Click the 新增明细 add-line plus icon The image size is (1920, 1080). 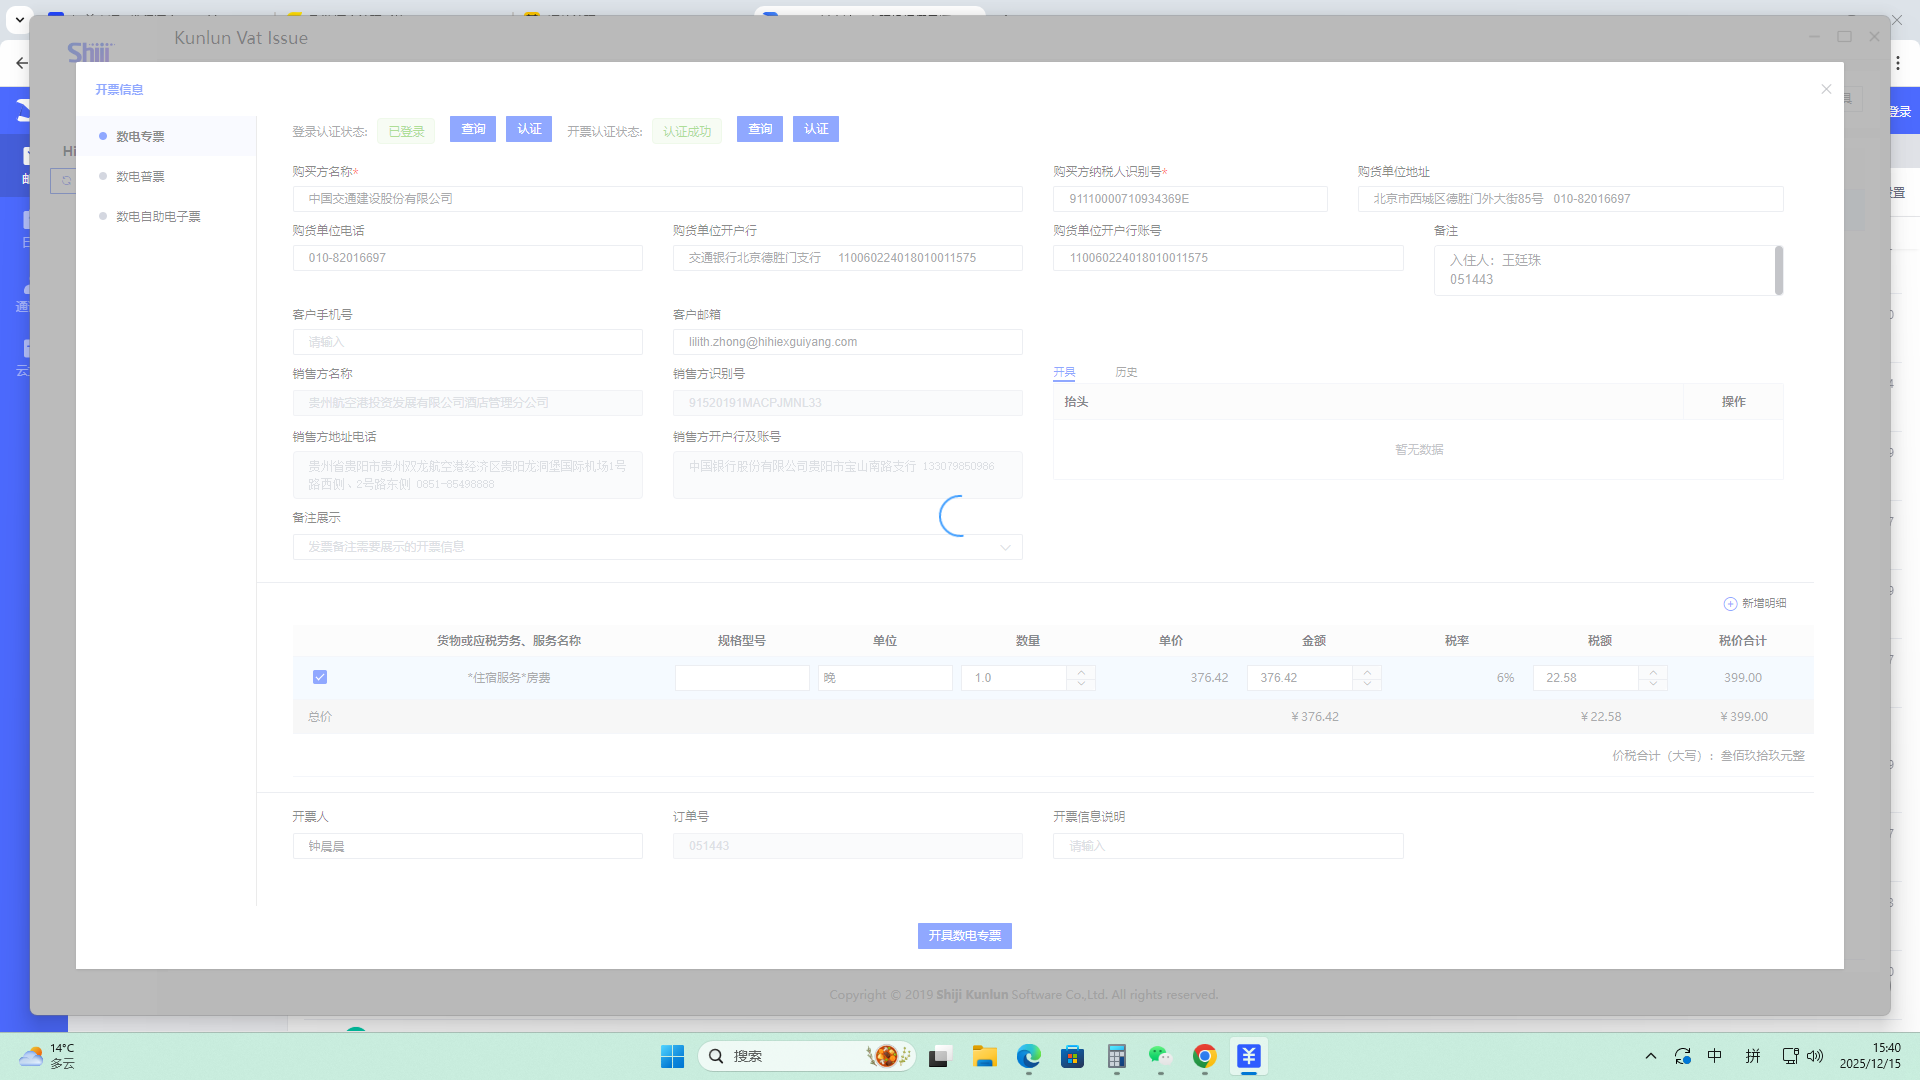[1730, 604]
